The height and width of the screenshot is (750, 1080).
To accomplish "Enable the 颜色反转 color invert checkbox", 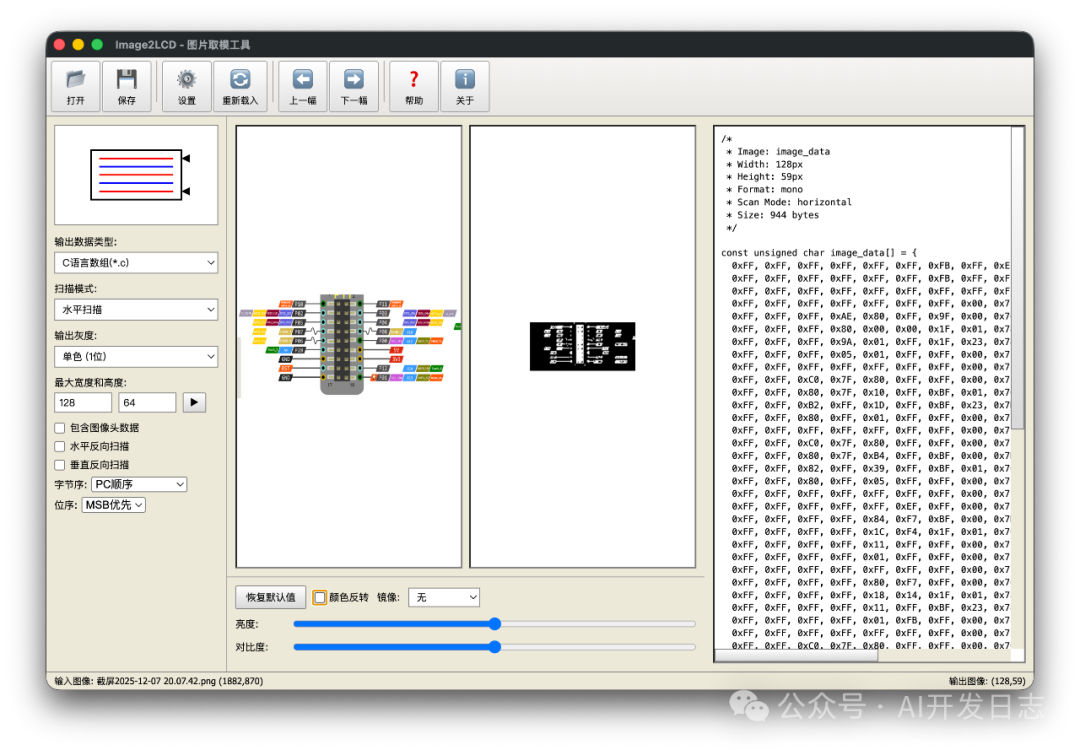I will [320, 598].
